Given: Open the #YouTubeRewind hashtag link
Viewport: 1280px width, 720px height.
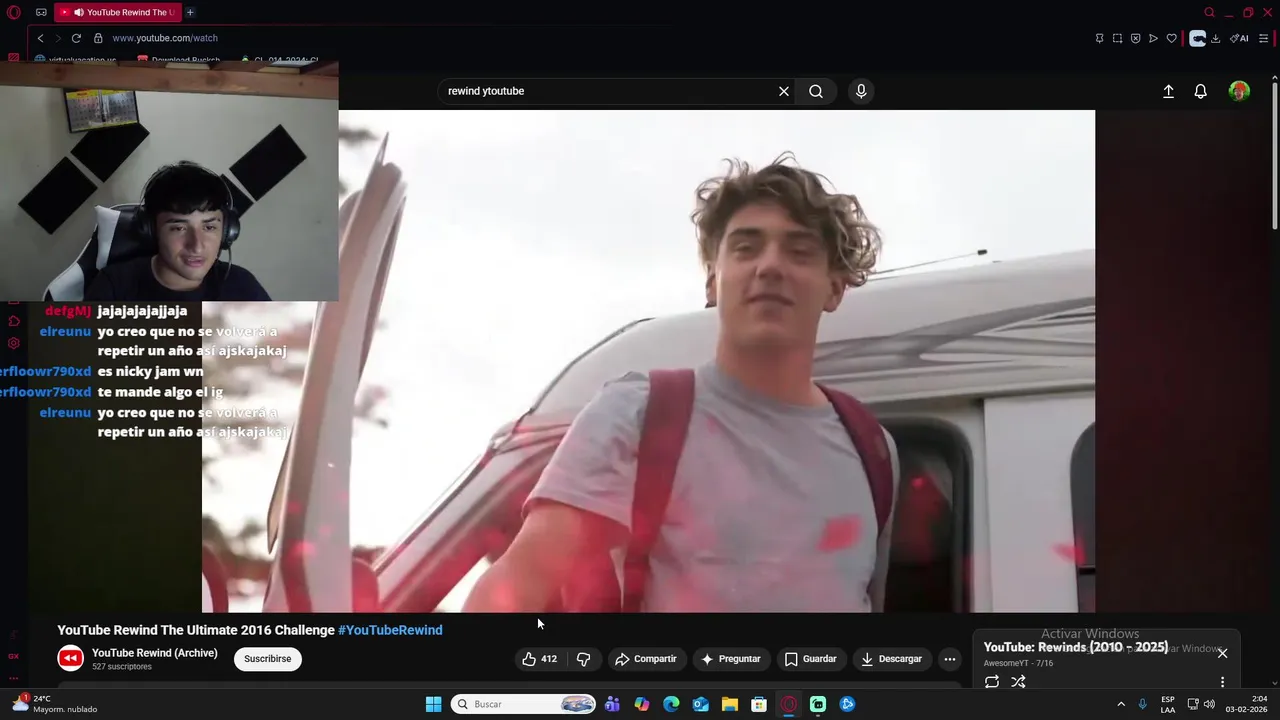Looking at the screenshot, I should 390,630.
